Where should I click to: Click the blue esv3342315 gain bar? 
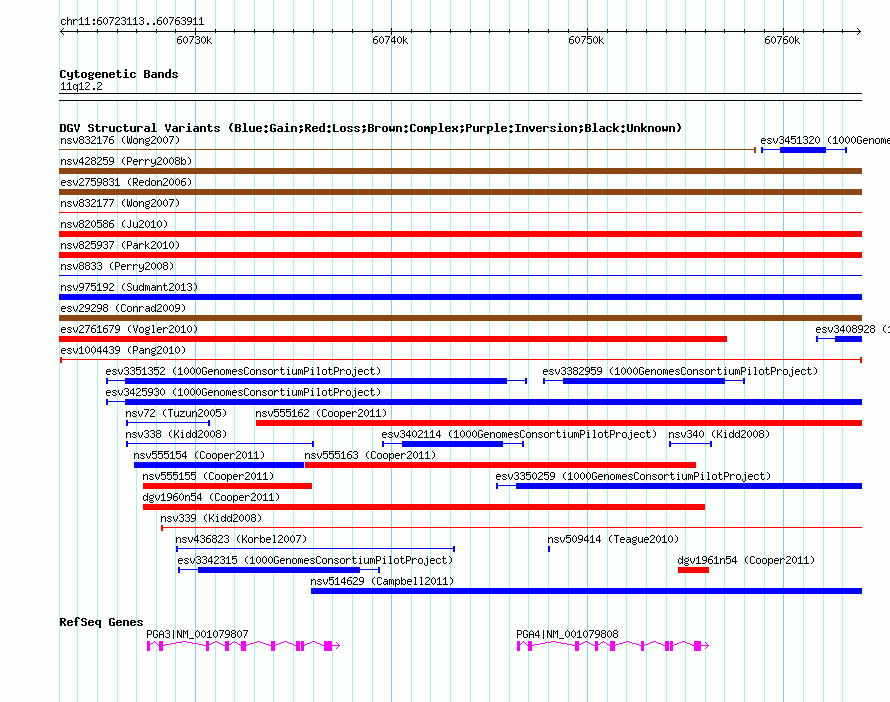coord(279,570)
